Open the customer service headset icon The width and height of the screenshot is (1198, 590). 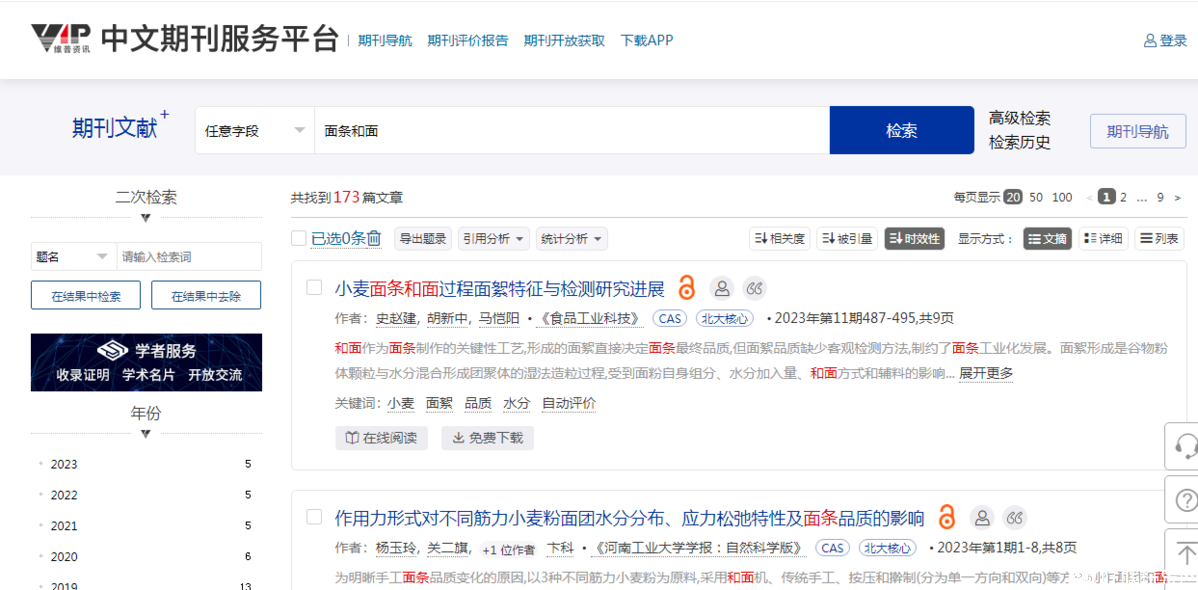pyautogui.click(x=1185, y=445)
